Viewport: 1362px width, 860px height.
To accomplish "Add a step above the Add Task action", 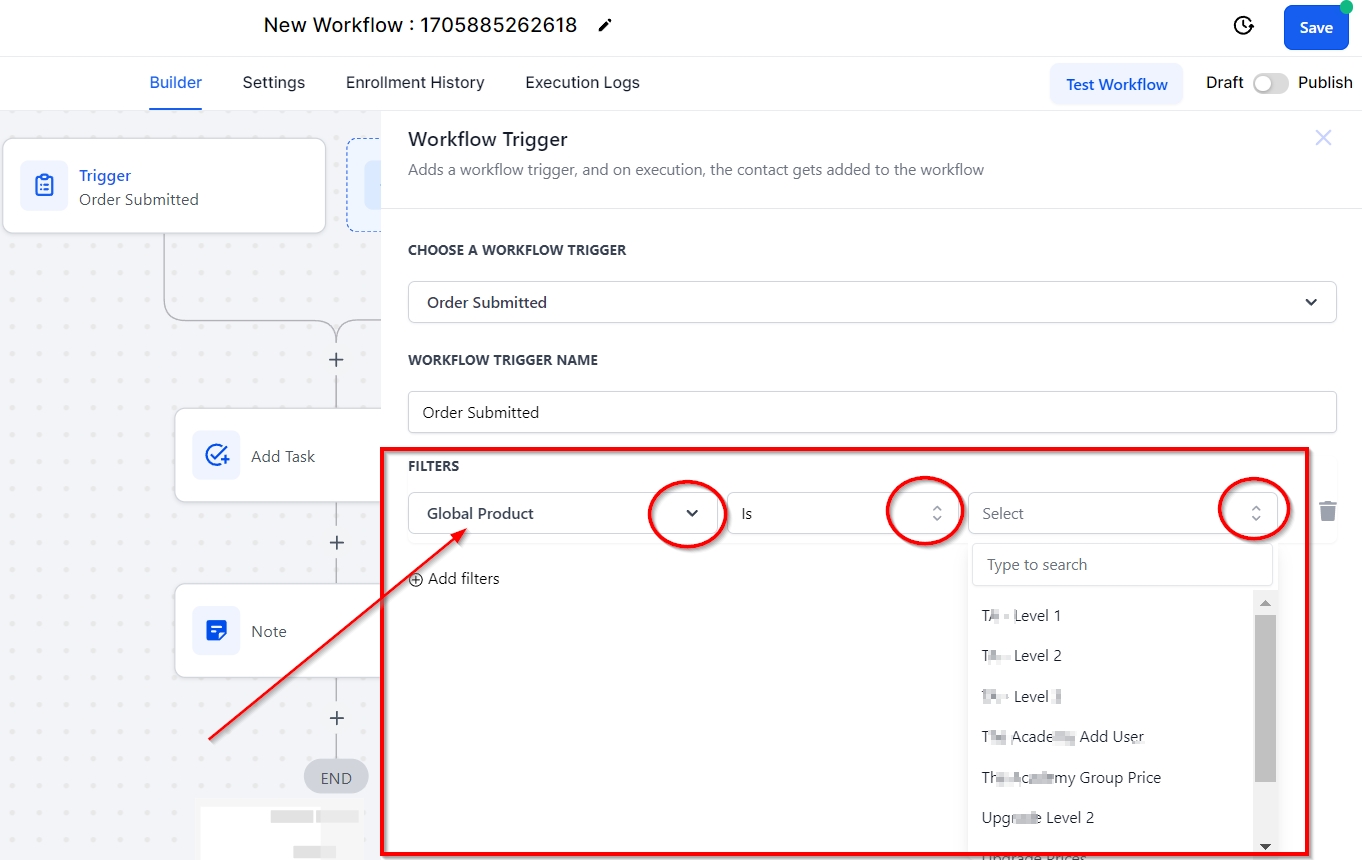I will (336, 359).
